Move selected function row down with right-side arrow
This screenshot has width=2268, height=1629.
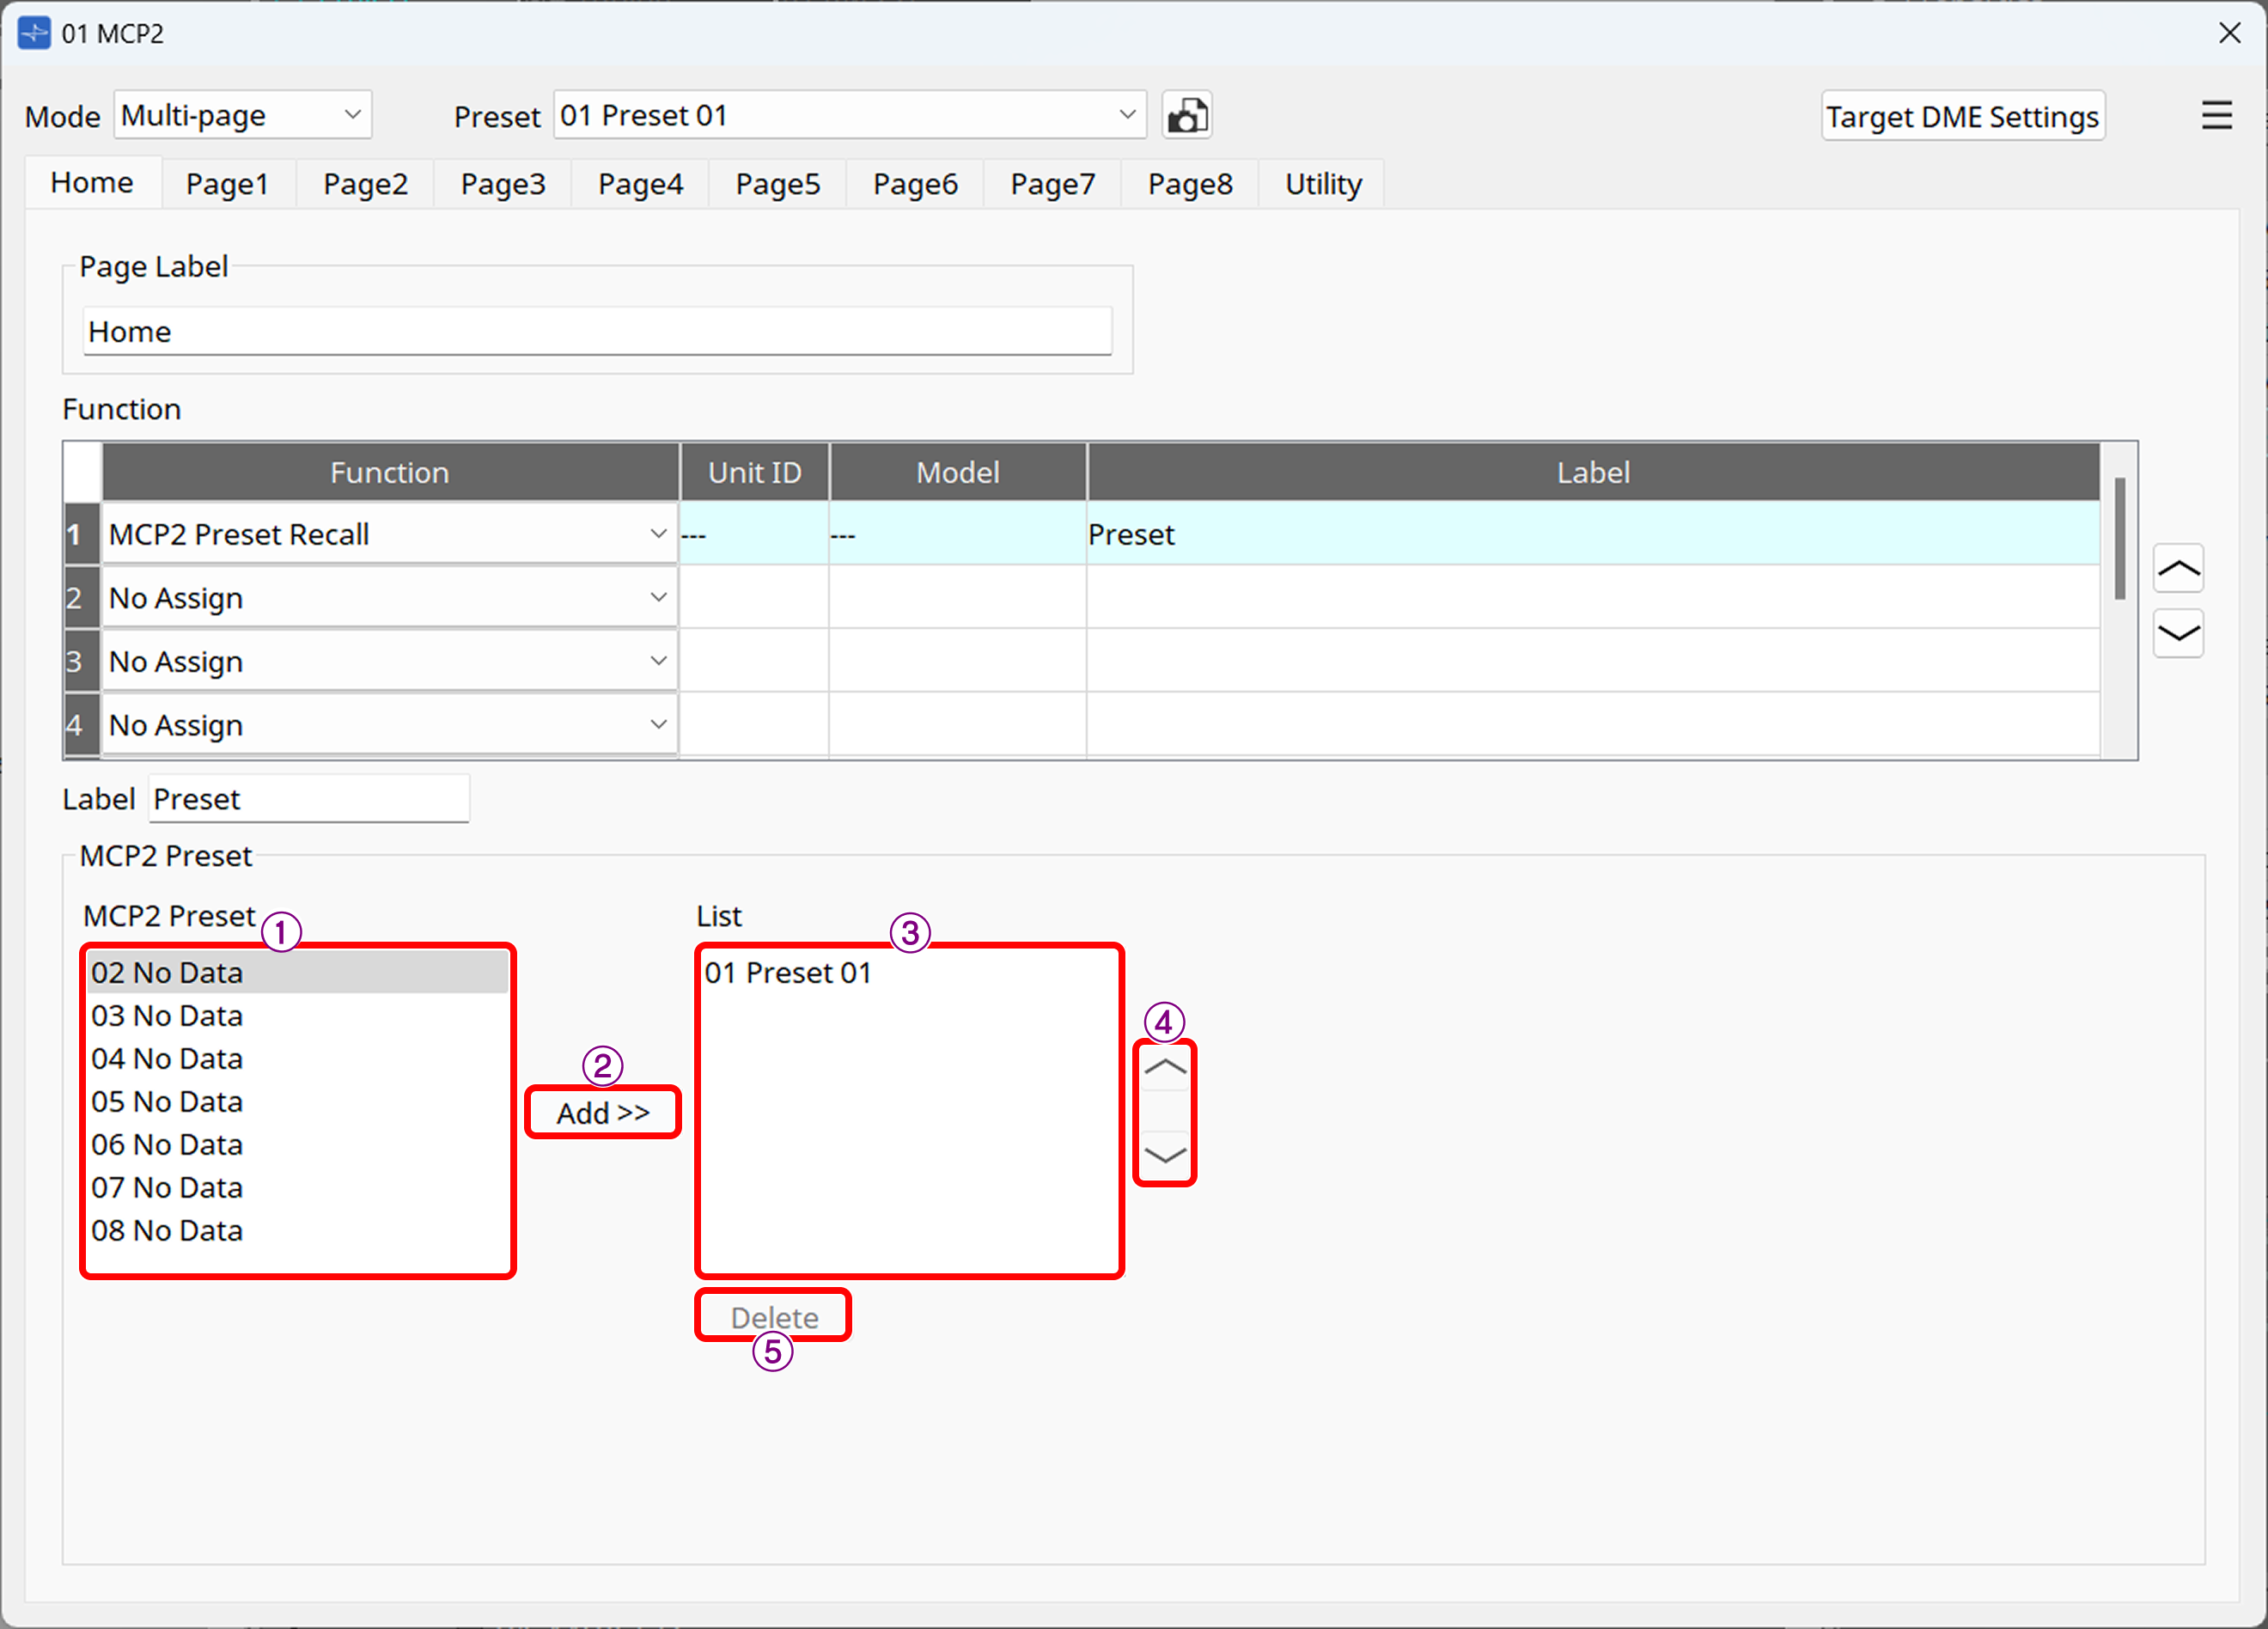2179,633
